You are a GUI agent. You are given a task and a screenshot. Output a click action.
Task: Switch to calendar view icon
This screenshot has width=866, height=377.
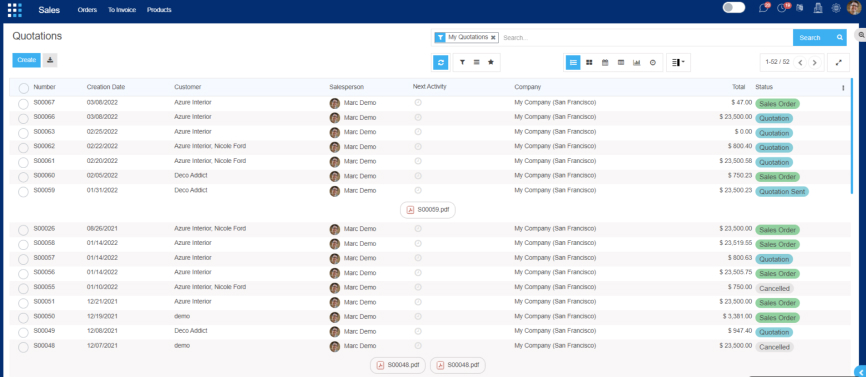(605, 63)
